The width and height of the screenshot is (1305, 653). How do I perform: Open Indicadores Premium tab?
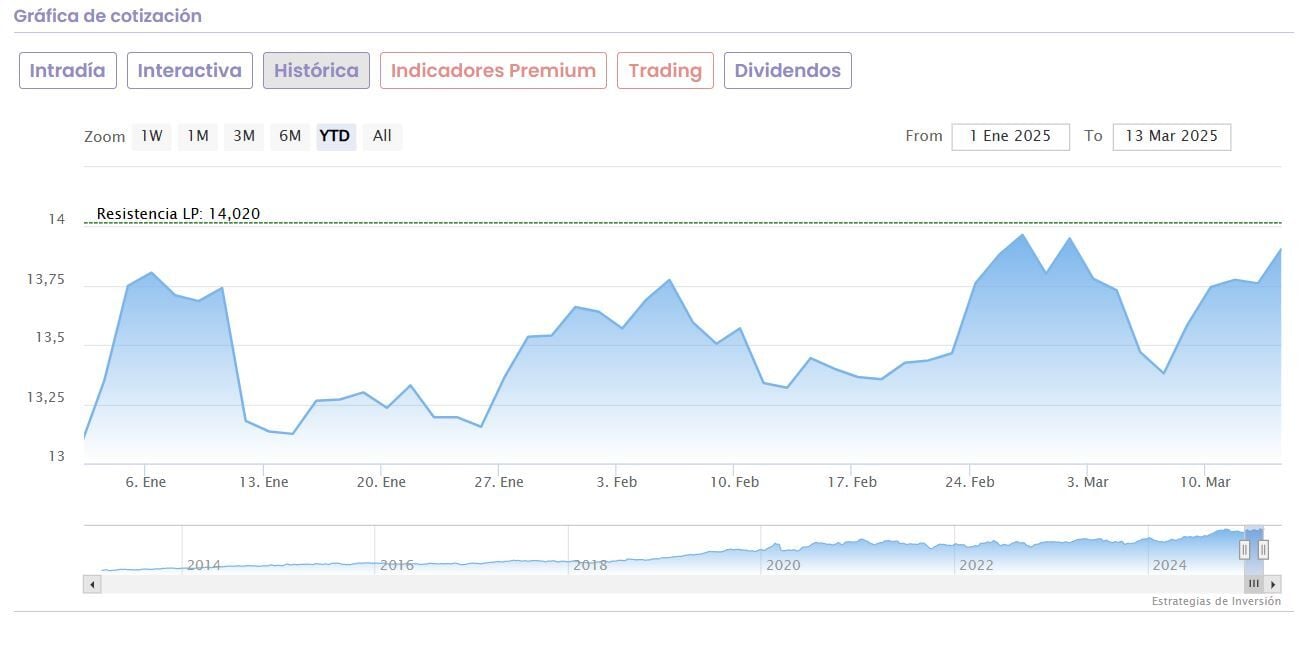(x=493, y=71)
